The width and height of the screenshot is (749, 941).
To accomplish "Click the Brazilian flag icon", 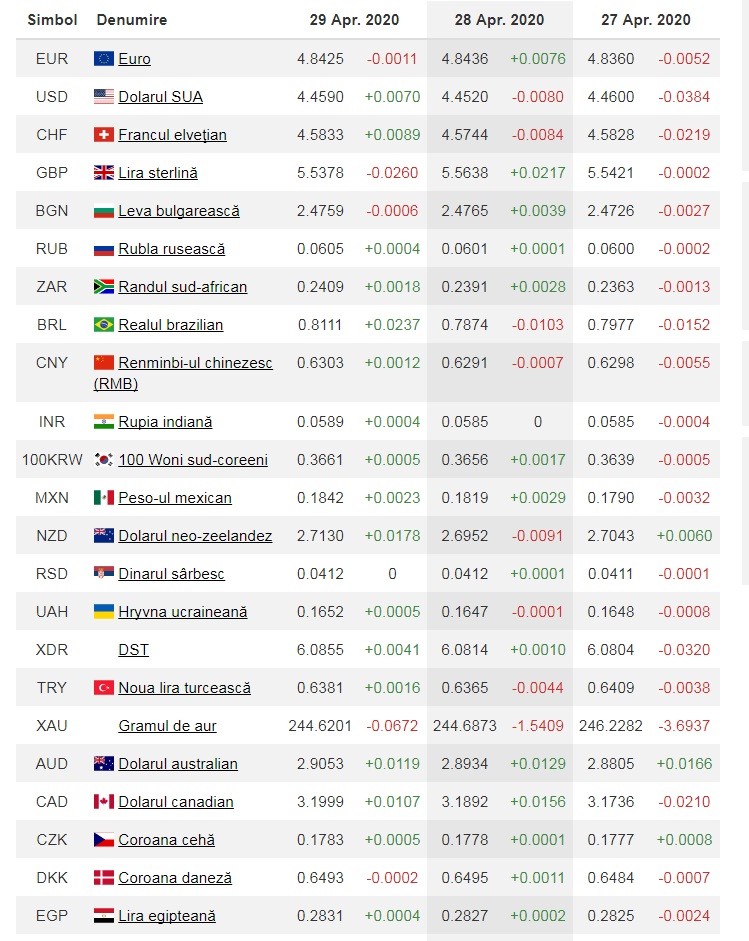I will coord(104,325).
